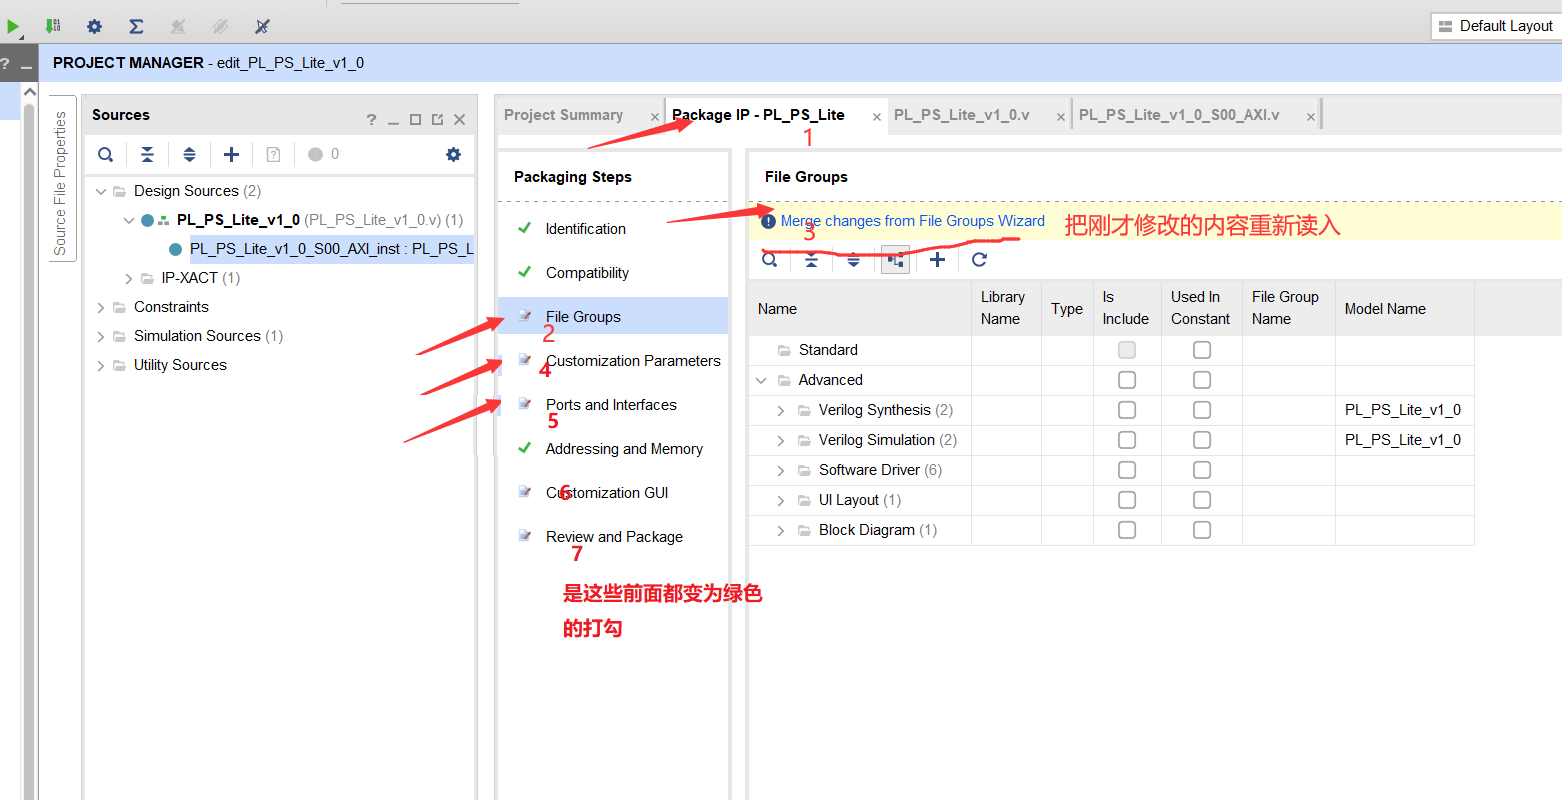Click the Sources panel search icon
Image resolution: width=1562 pixels, height=800 pixels.
pos(105,154)
